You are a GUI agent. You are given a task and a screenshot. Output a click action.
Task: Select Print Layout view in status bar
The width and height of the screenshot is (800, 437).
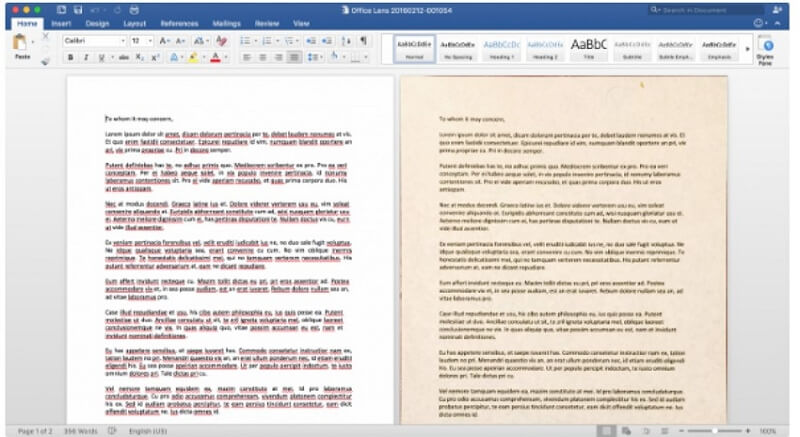pos(606,431)
